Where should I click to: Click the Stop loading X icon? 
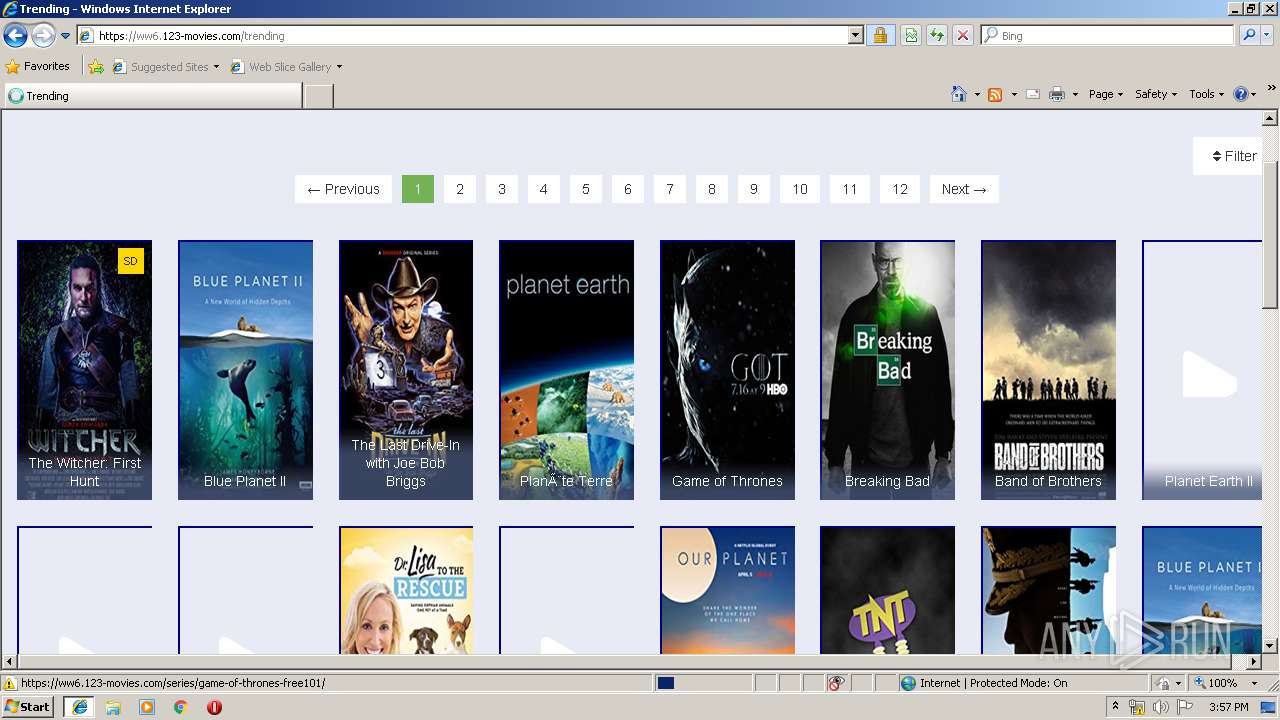963,35
